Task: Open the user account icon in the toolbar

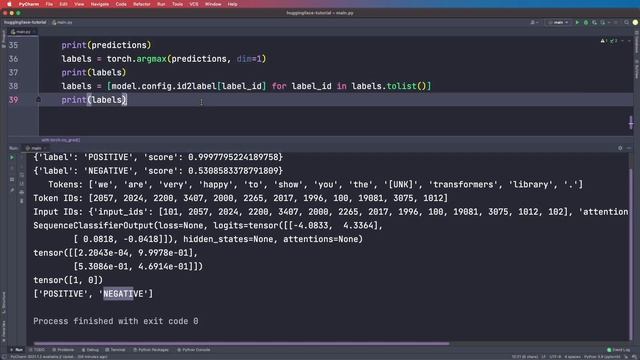Action: click(x=534, y=22)
